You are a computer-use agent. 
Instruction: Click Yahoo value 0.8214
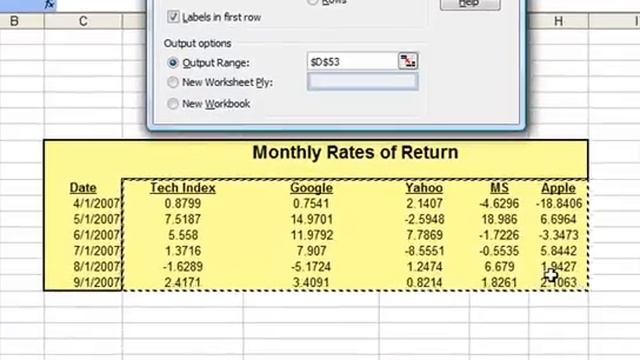click(x=424, y=282)
